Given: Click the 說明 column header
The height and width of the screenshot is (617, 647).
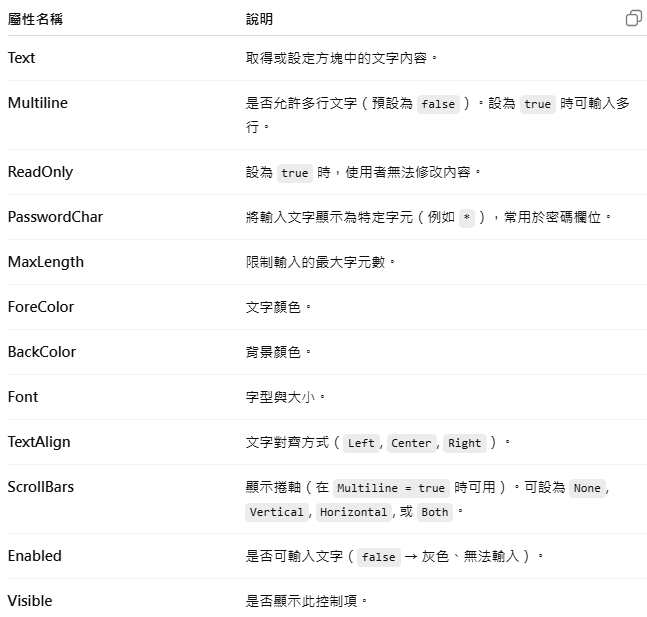Looking at the screenshot, I should click(x=259, y=19).
